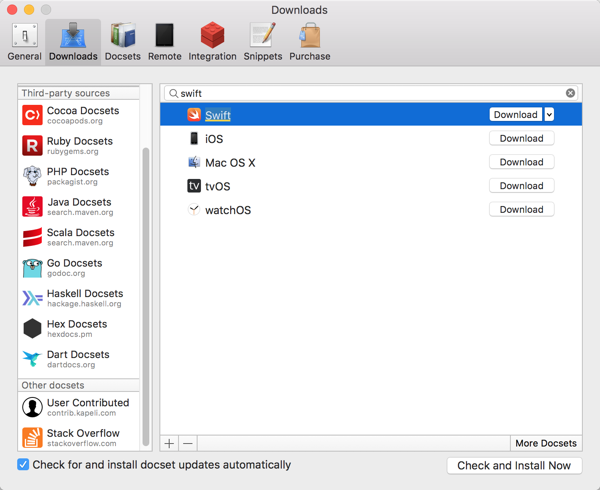Download the iOS docset
The image size is (600, 490).
tap(522, 138)
